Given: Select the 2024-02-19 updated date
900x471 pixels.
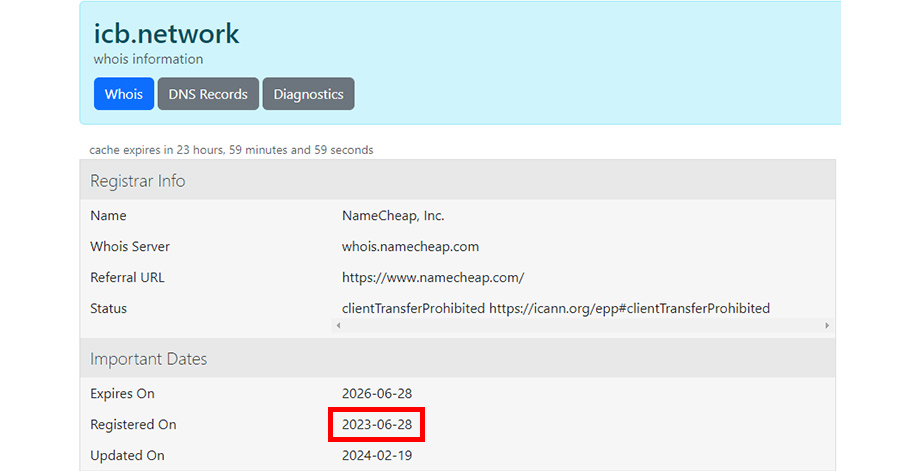Looking at the screenshot, I should click(x=377, y=456).
